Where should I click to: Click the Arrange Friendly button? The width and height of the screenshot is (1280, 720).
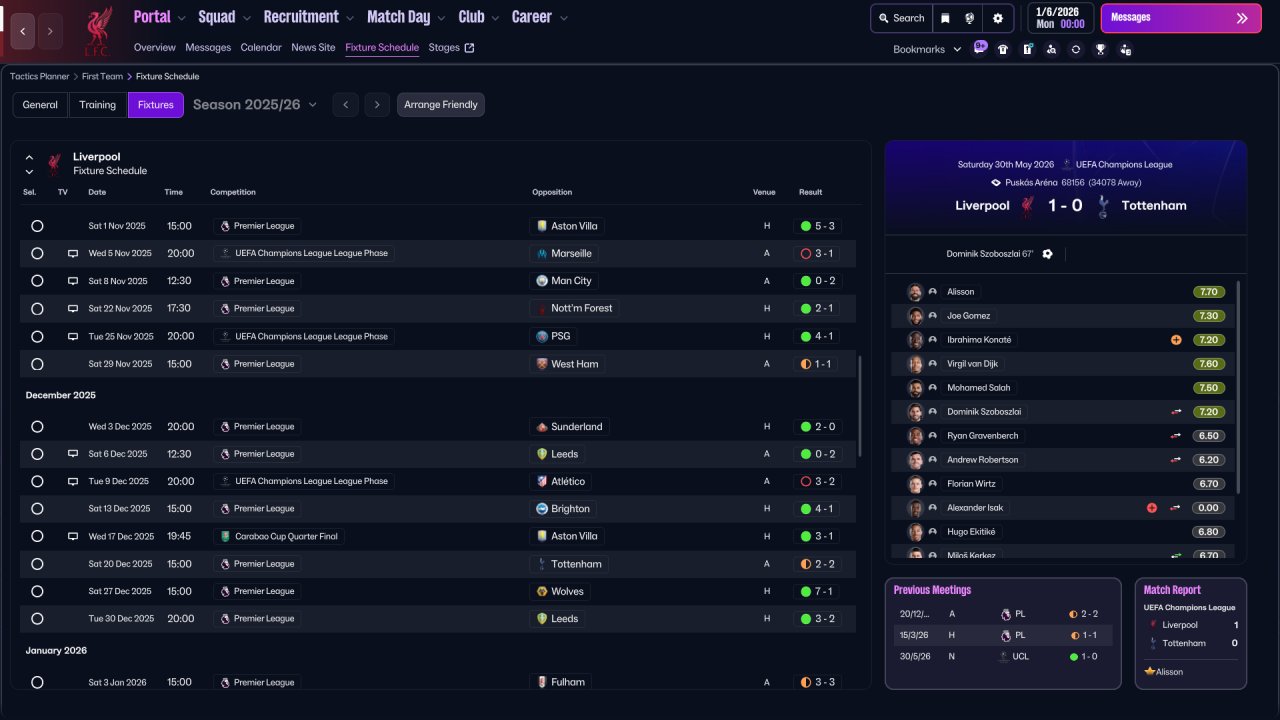(441, 105)
